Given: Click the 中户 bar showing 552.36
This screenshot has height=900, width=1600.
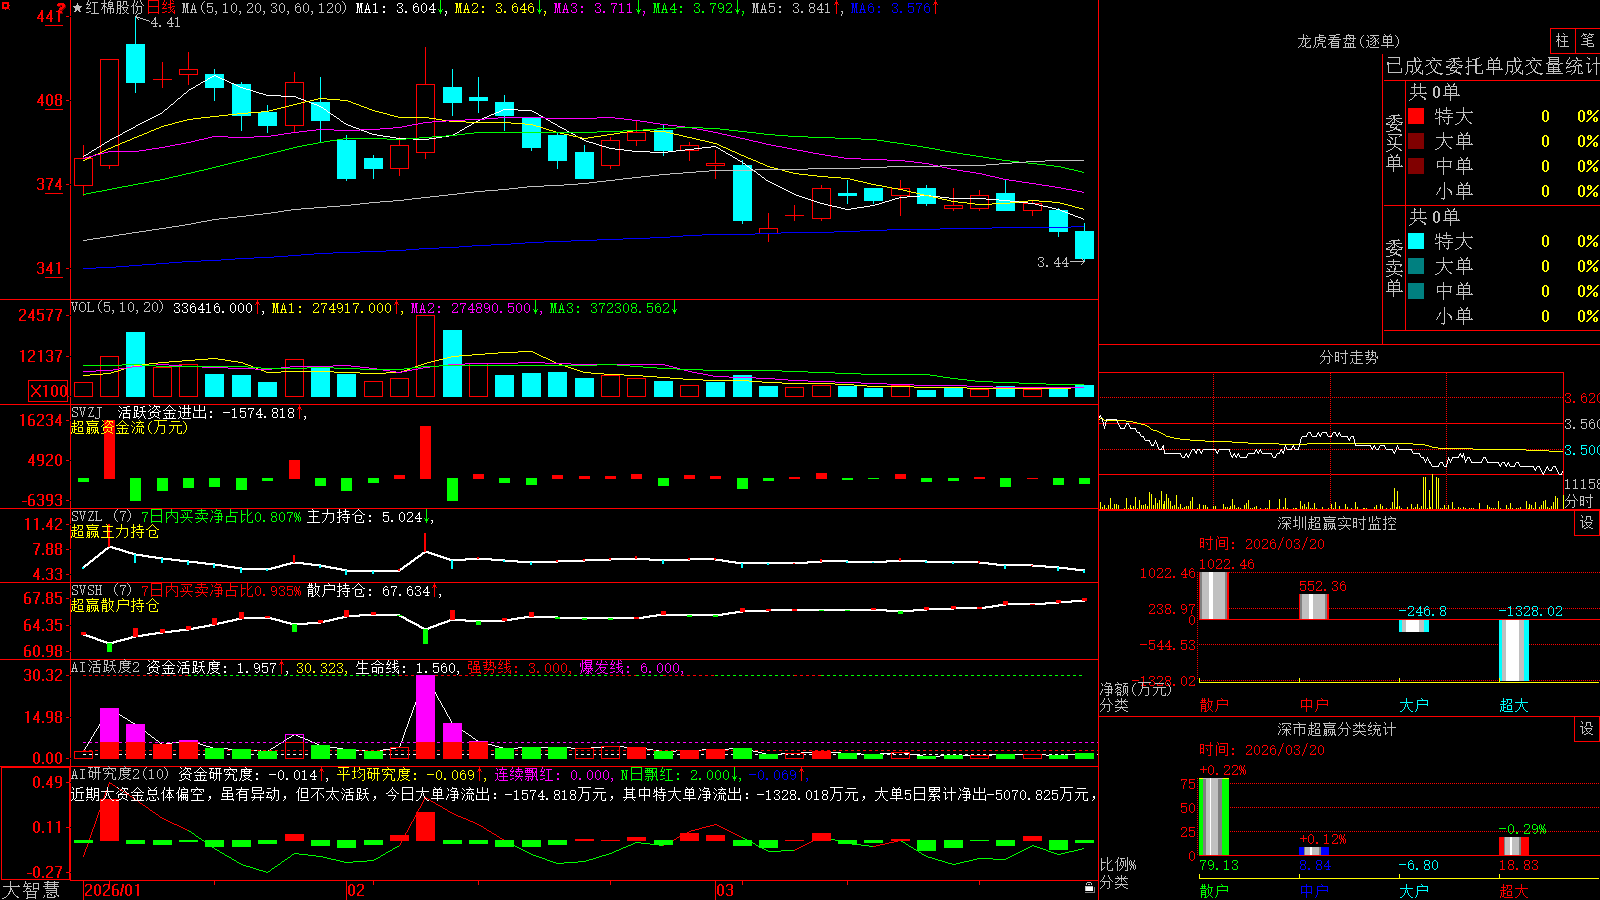Looking at the screenshot, I should point(1314,607).
